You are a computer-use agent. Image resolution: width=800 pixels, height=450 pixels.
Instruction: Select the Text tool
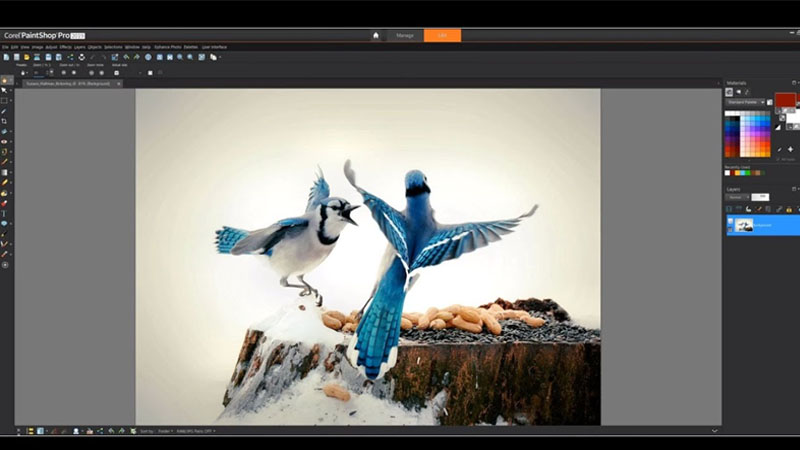pos(4,213)
